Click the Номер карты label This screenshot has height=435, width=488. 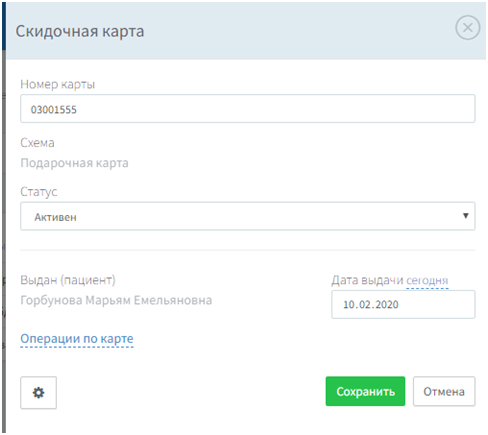coord(58,85)
